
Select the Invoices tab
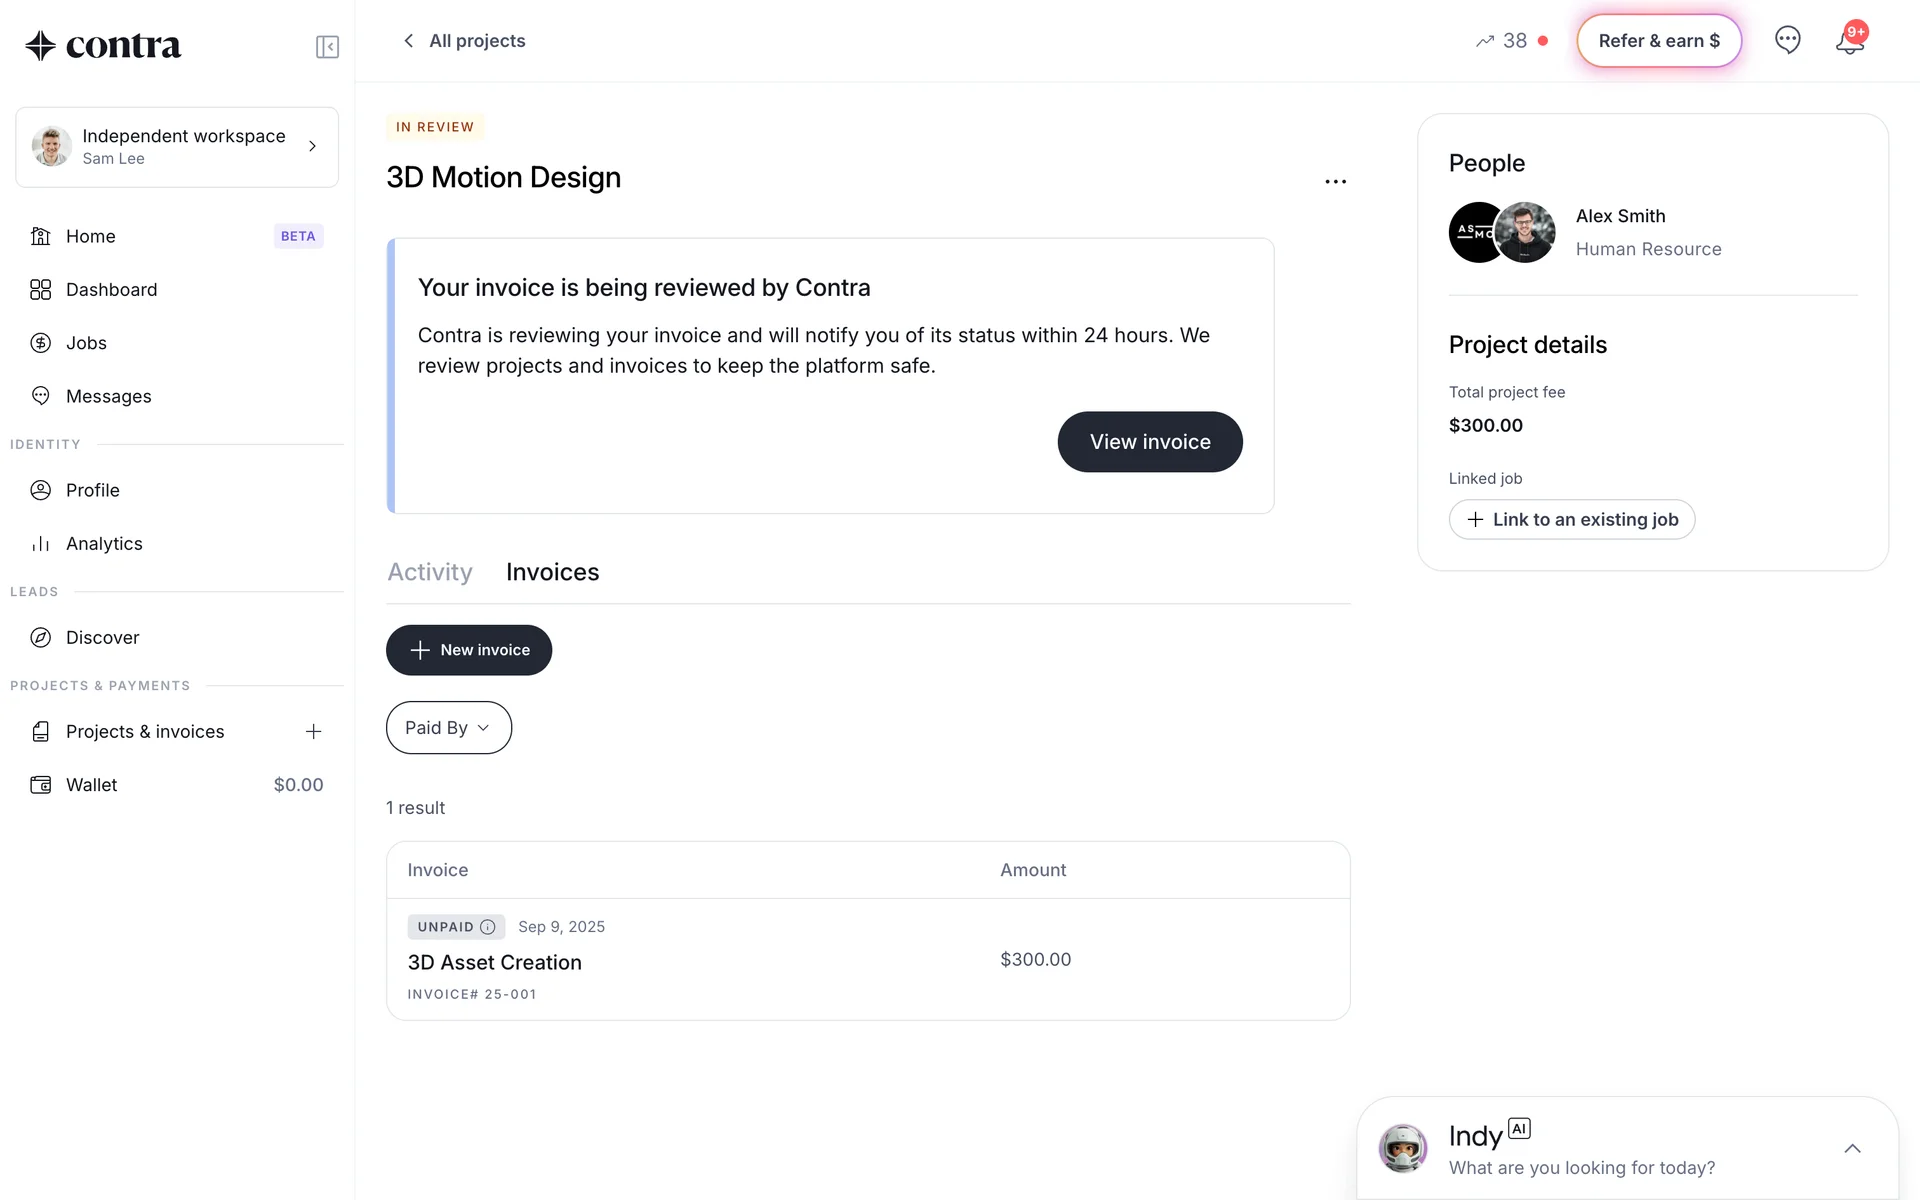pyautogui.click(x=552, y=572)
